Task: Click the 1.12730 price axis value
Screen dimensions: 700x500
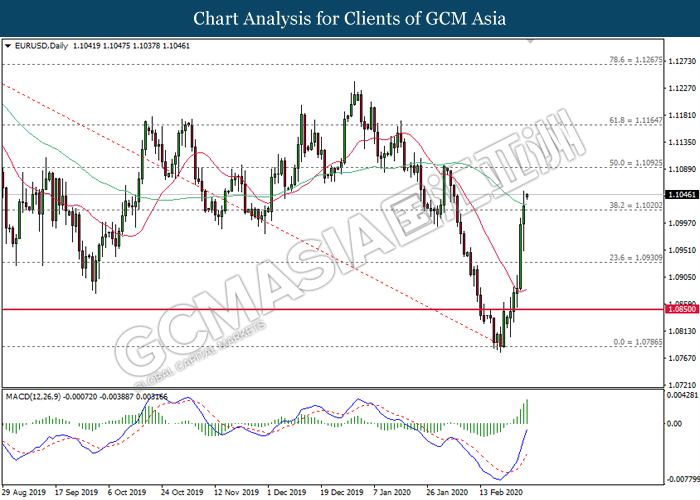Action: click(682, 61)
